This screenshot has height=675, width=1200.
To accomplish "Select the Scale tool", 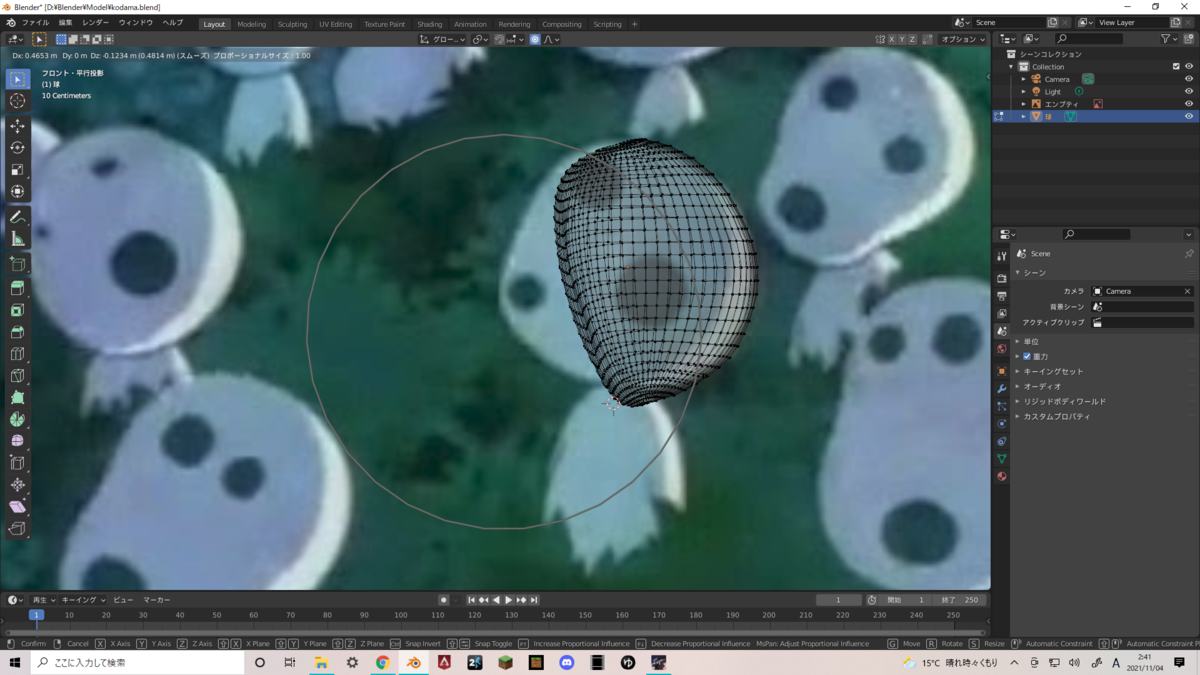I will (x=17, y=170).
